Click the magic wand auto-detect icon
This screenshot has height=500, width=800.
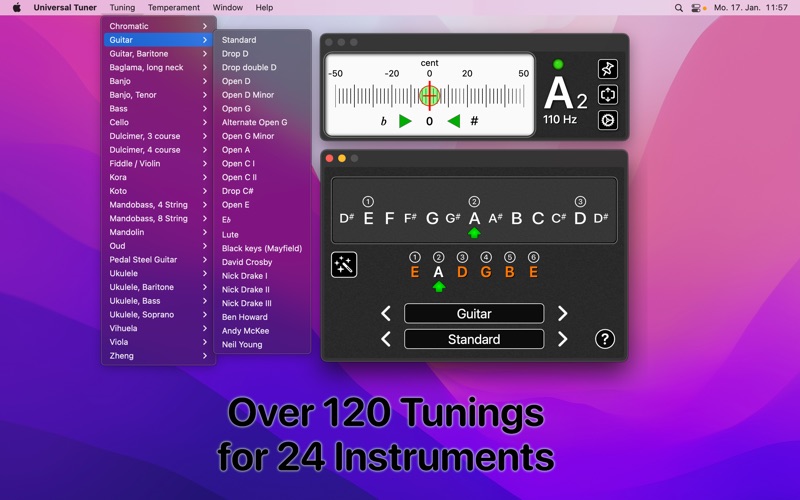tap(344, 265)
